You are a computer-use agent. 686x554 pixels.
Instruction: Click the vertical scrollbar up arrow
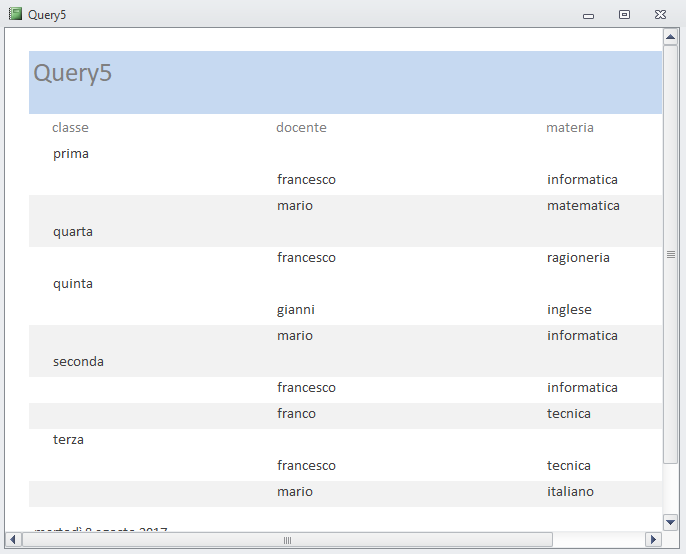670,37
